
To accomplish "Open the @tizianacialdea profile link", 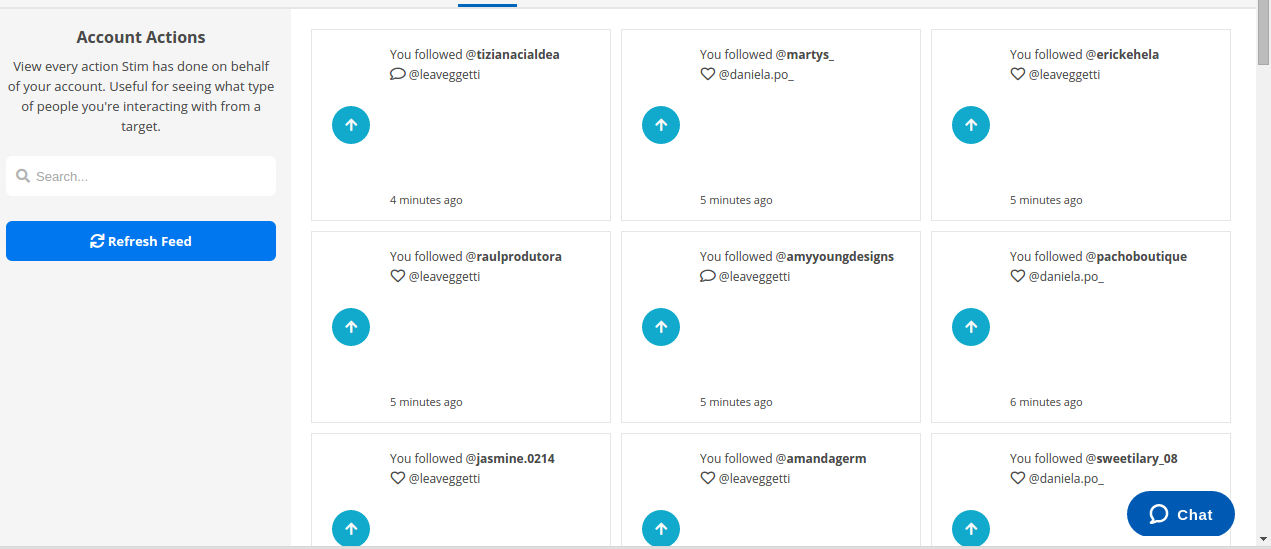I will coord(513,54).
